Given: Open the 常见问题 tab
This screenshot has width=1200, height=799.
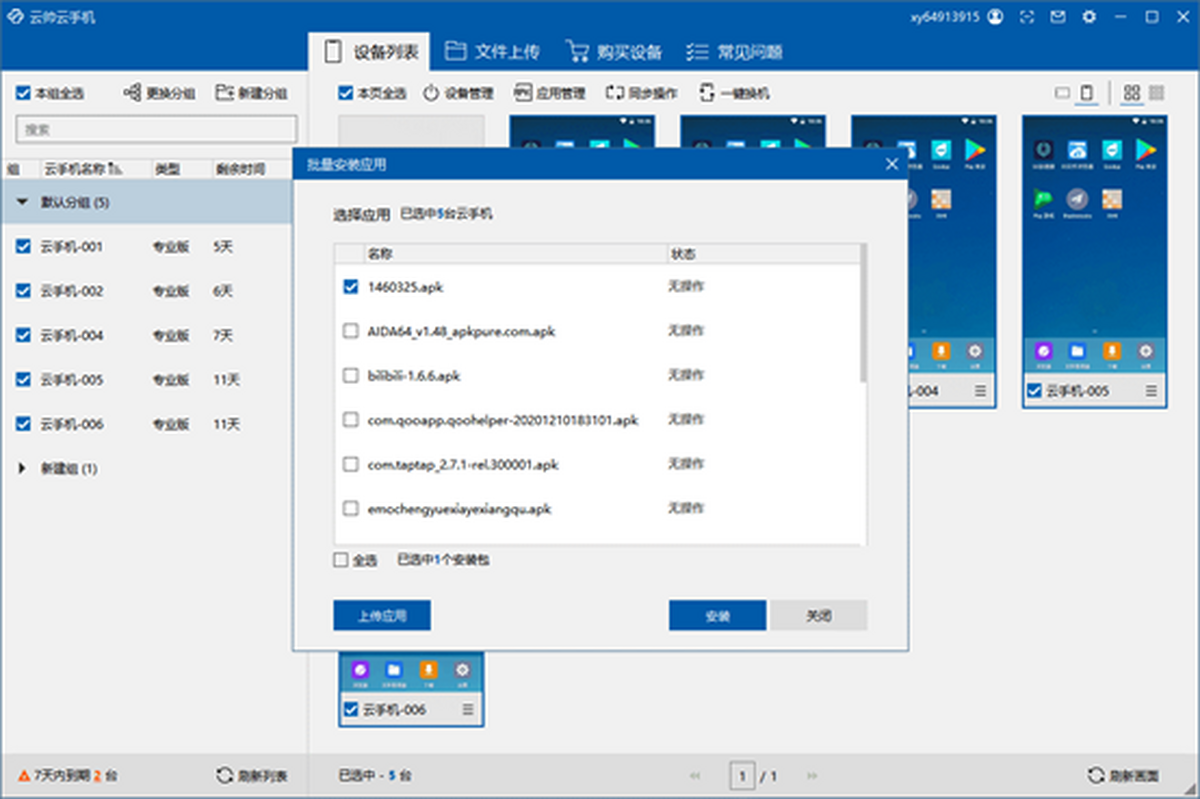Looking at the screenshot, I should point(734,51).
